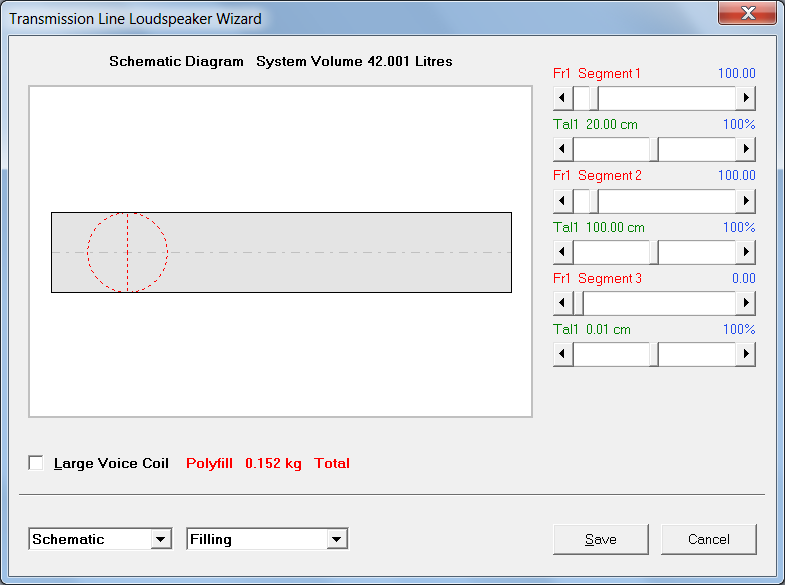This screenshot has width=785, height=585.
Task: Click the Fr1 Segment 3 label
Action: (597, 278)
